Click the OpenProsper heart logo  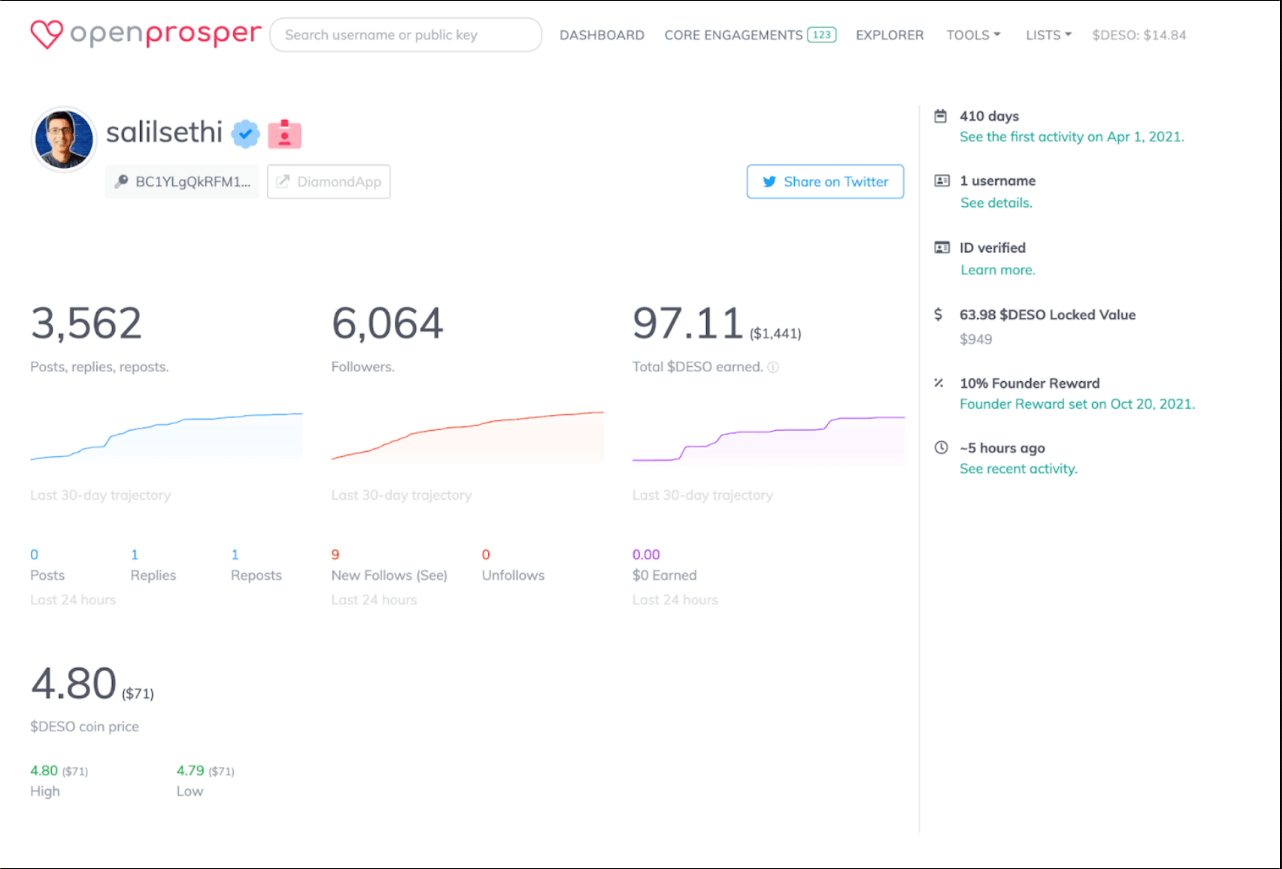(x=47, y=35)
